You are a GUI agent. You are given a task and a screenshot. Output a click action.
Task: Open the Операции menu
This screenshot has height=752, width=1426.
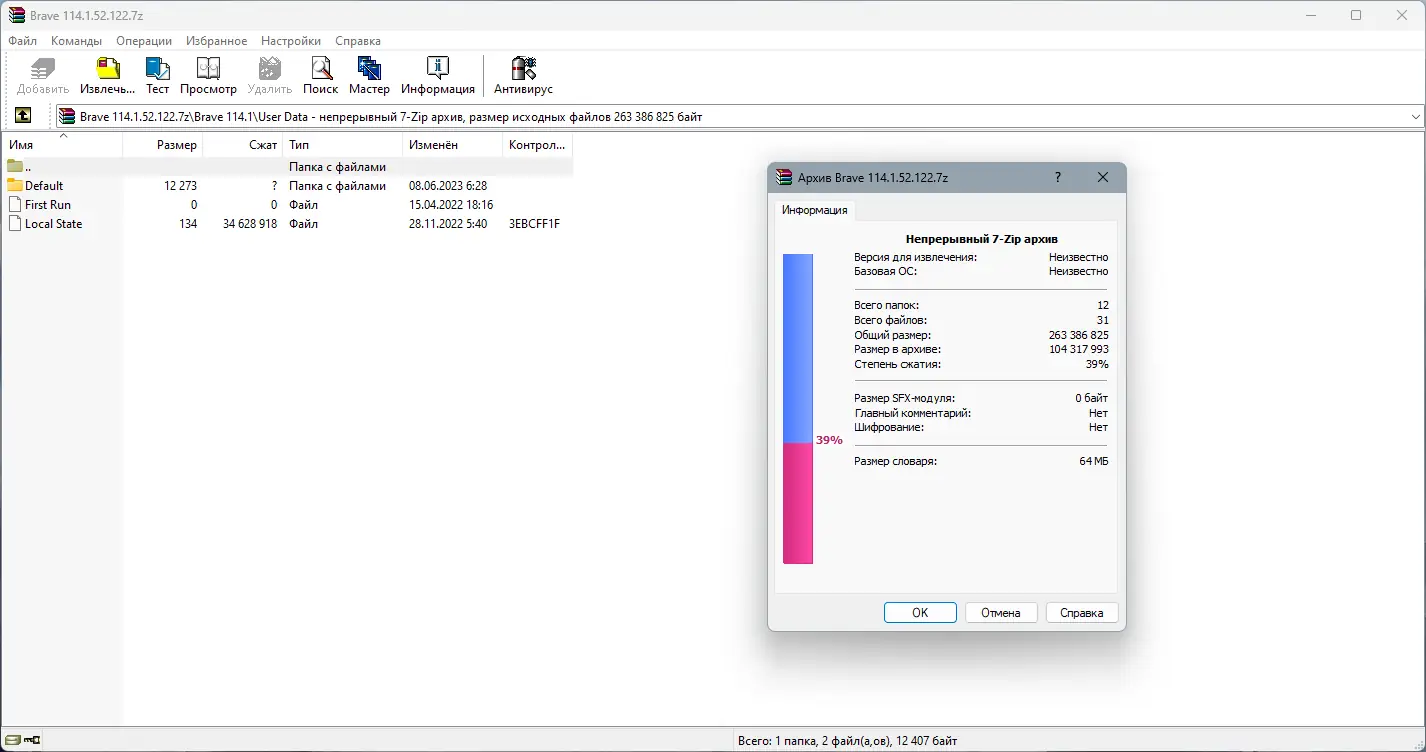144,41
